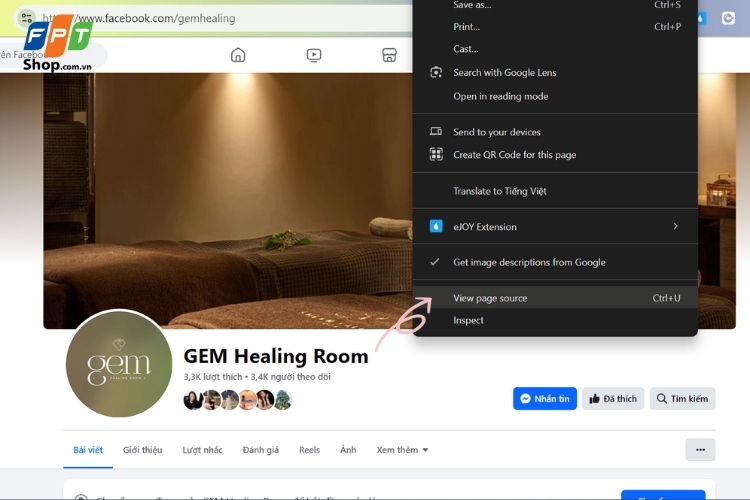Click the Nhắn tin message button
The image size is (750, 500).
tap(545, 399)
